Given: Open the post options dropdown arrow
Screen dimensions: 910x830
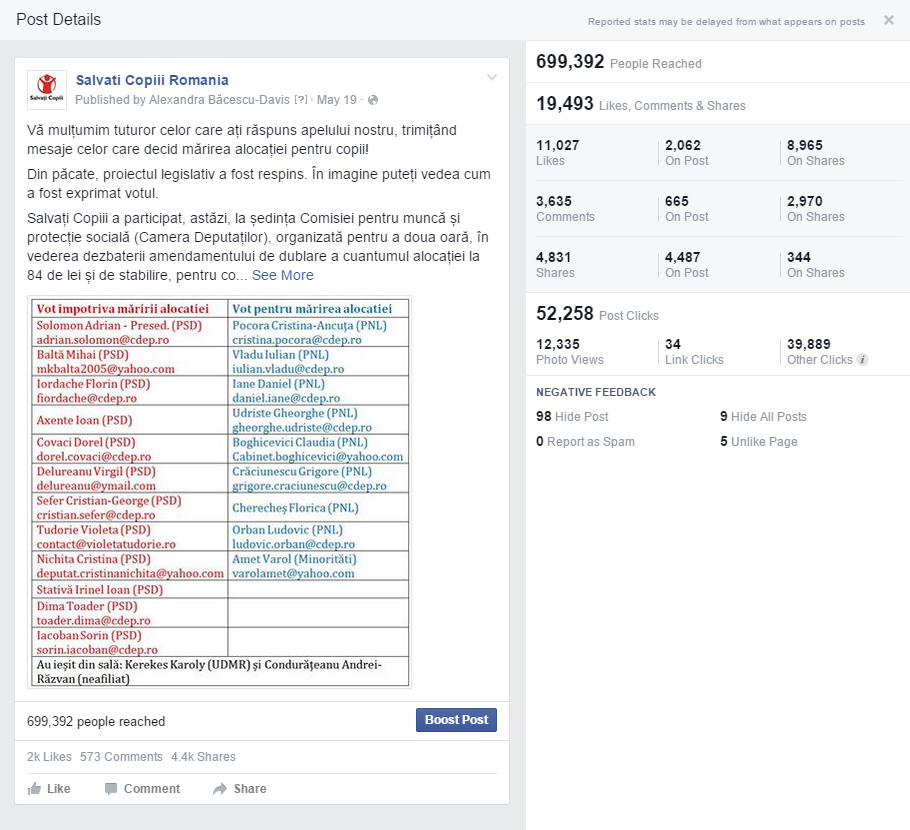Looking at the screenshot, I should click(x=491, y=78).
